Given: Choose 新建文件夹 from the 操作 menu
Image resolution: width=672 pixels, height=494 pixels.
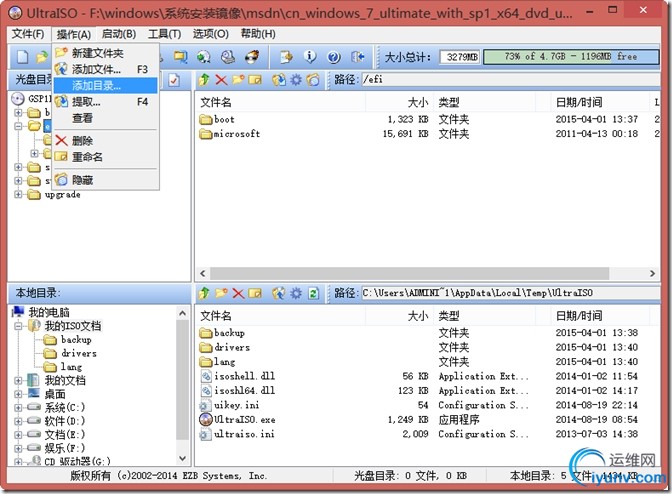Looking at the screenshot, I should tap(105, 53).
